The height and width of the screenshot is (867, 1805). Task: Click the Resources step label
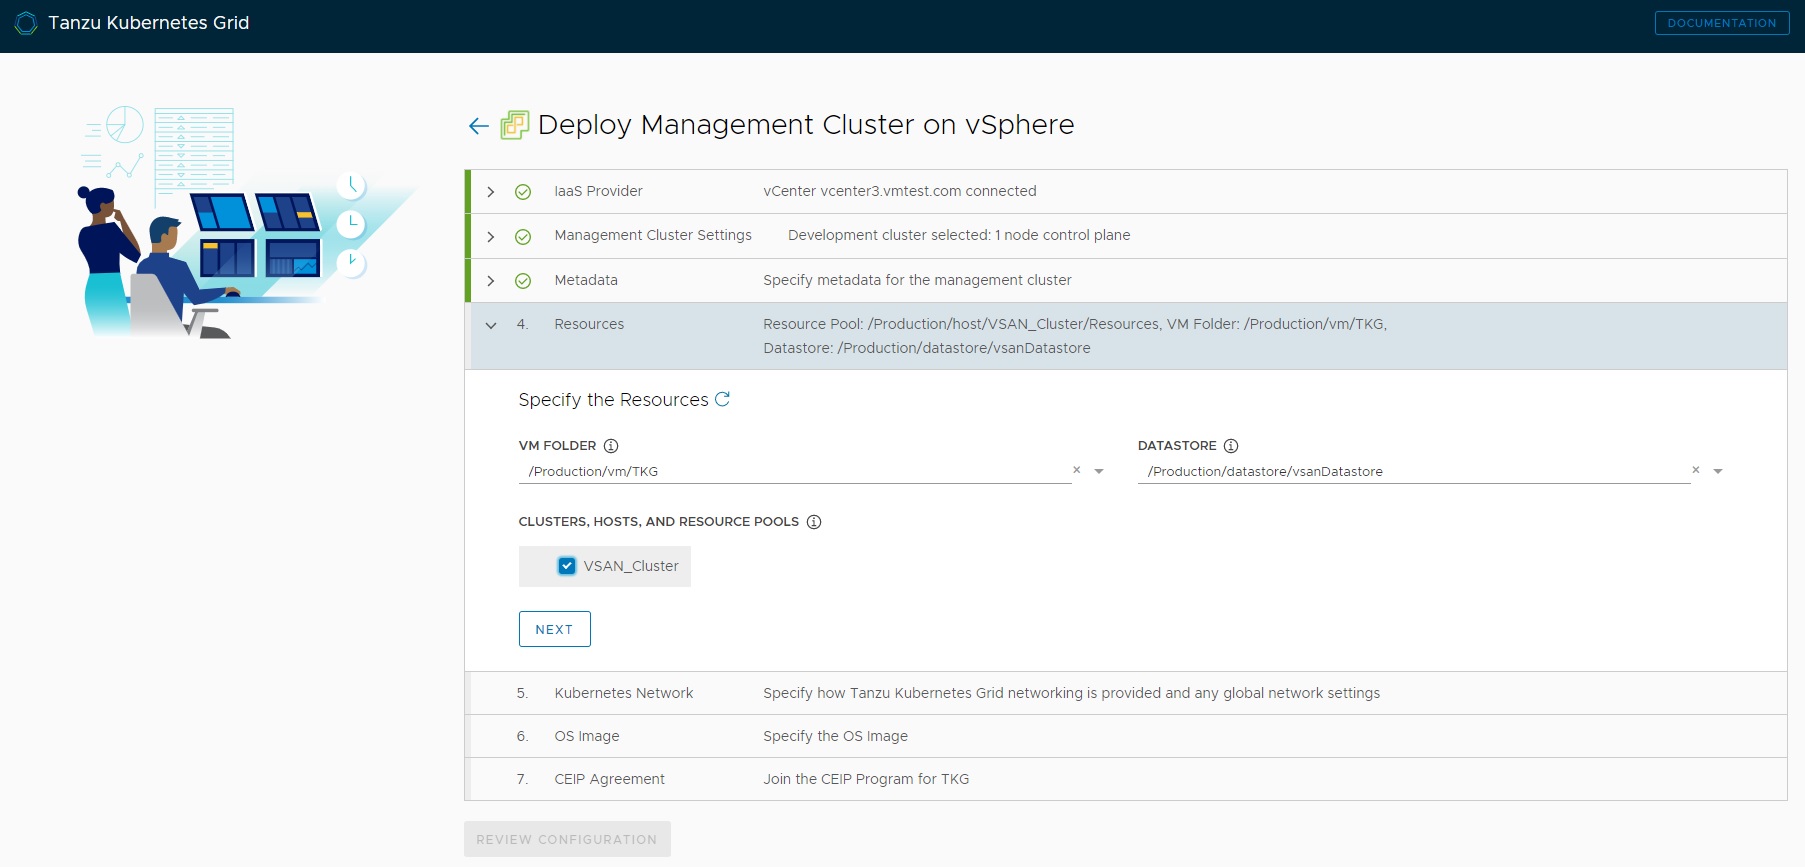coord(589,324)
